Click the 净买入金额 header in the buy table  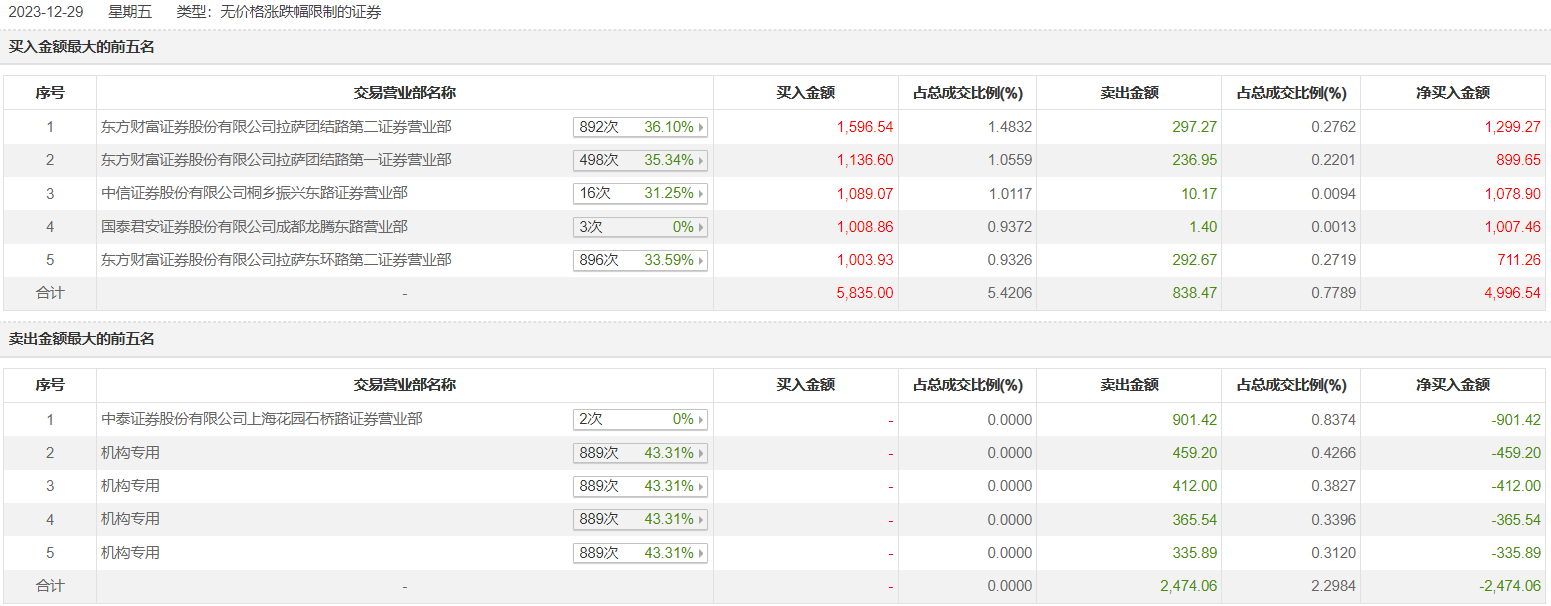tap(1452, 93)
